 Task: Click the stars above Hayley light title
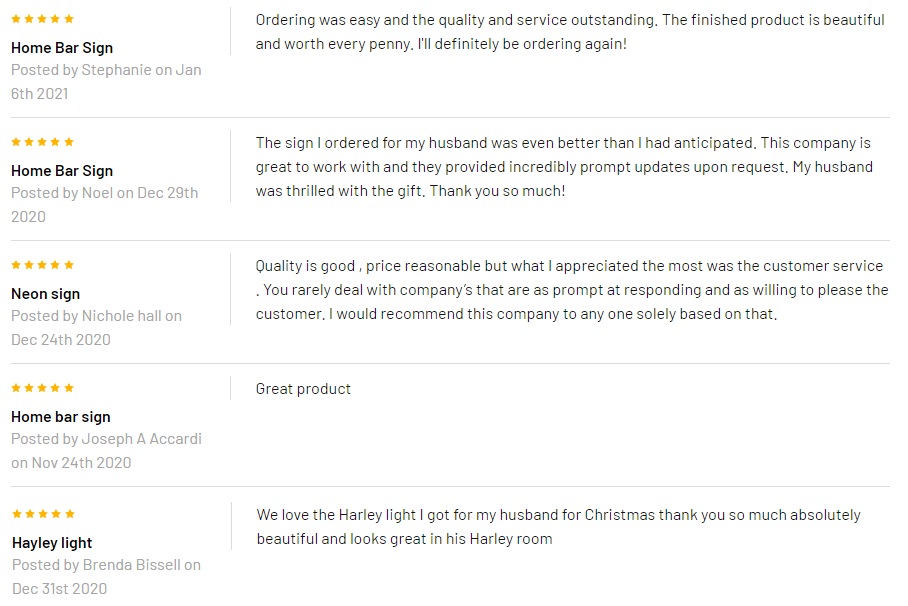(x=43, y=514)
